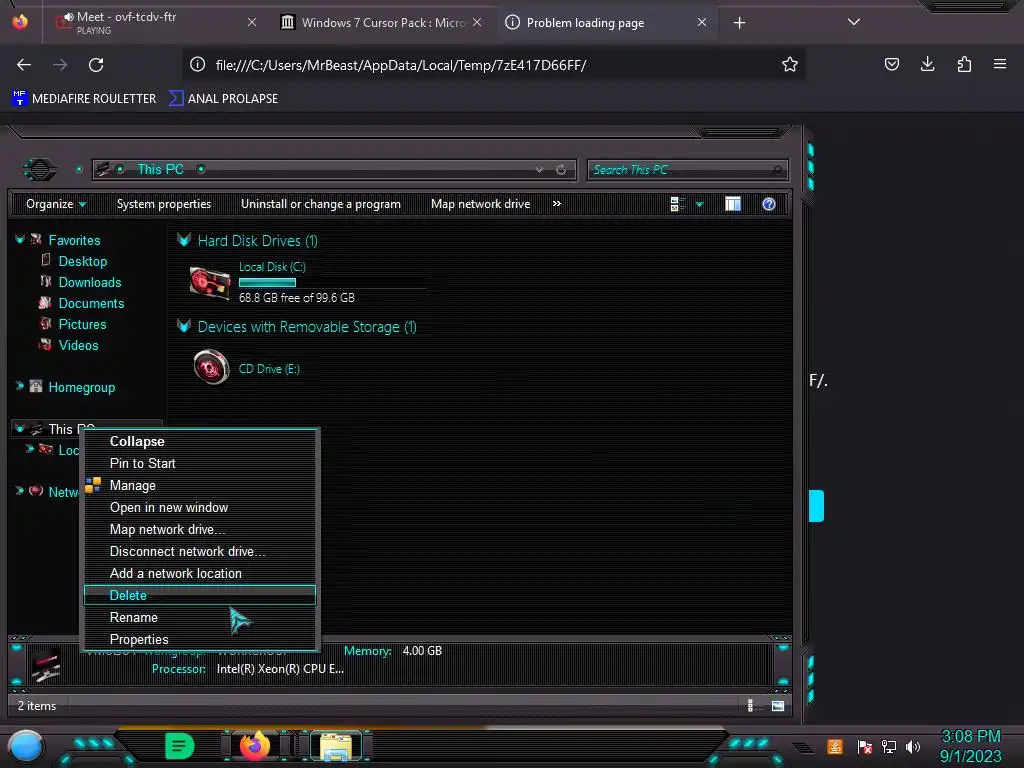
Task: Click the This PC address path
Action: [x=161, y=169]
